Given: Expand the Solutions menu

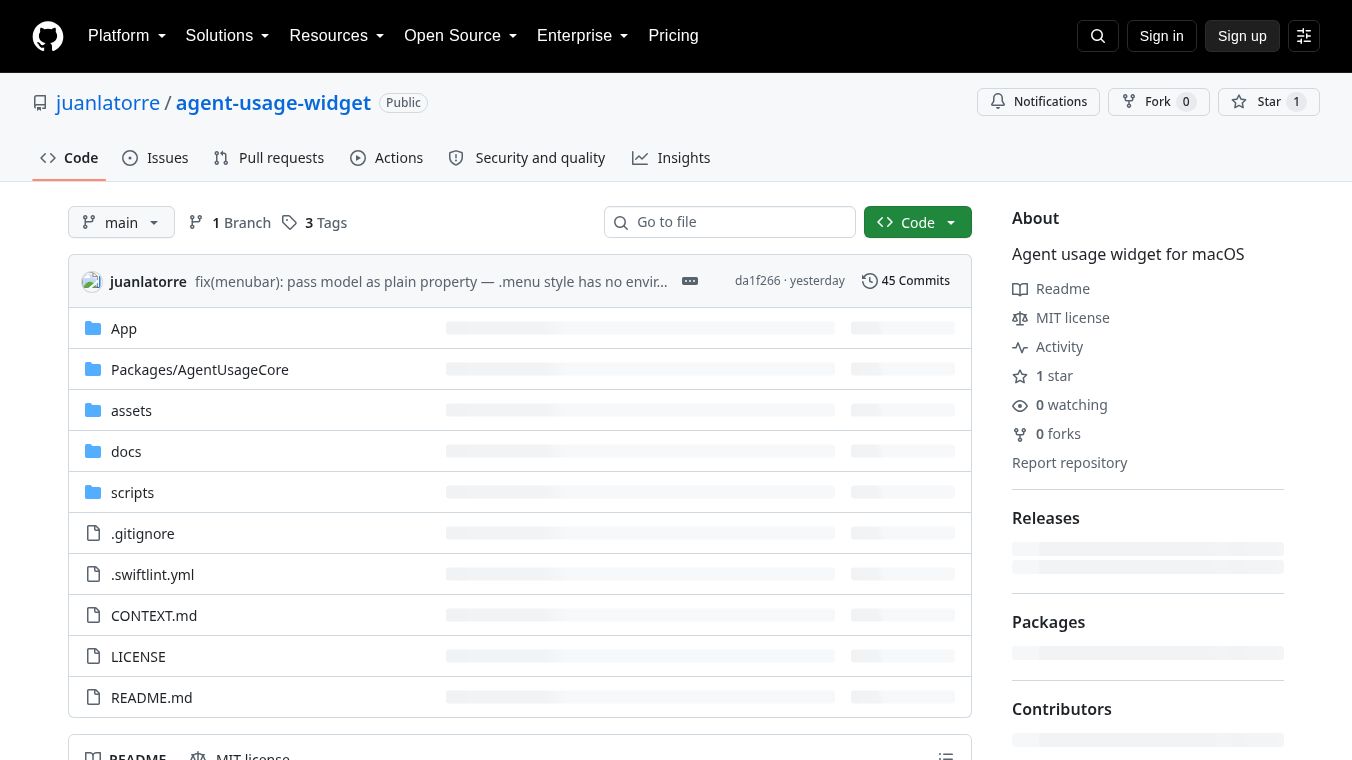Looking at the screenshot, I should [x=228, y=36].
